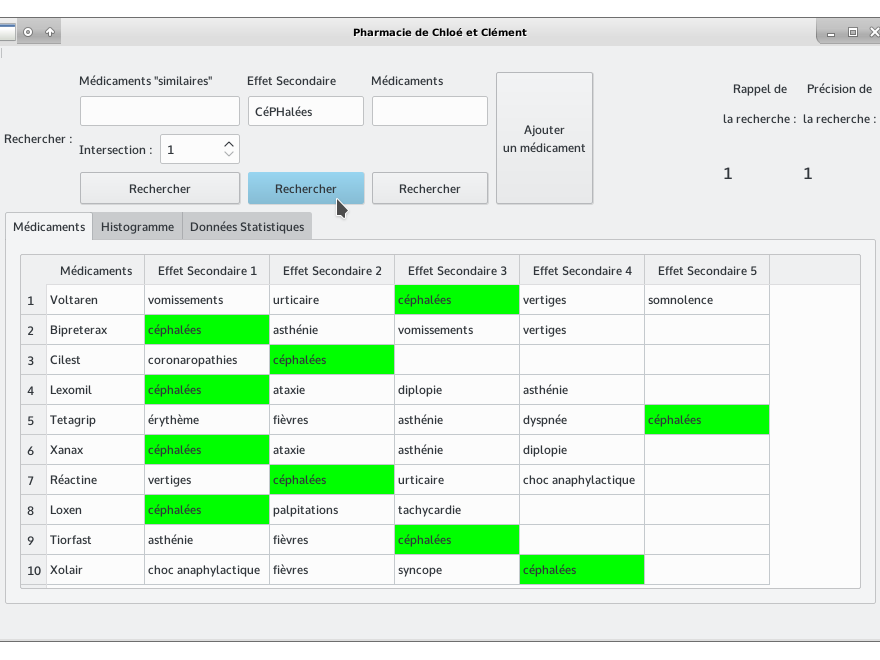Click the up-arrow icon in the title bar

coord(49,32)
